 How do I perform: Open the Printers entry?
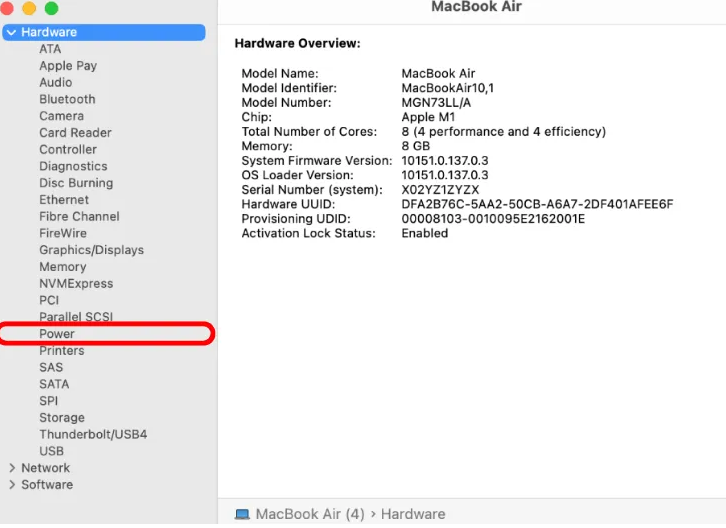(x=62, y=351)
